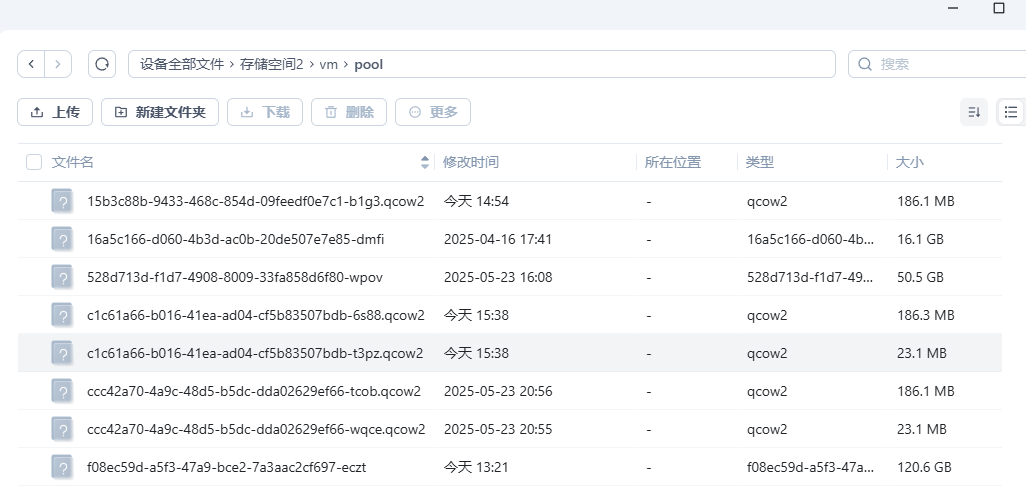Switch view using the list view icon
This screenshot has width=1026, height=504.
click(1011, 112)
